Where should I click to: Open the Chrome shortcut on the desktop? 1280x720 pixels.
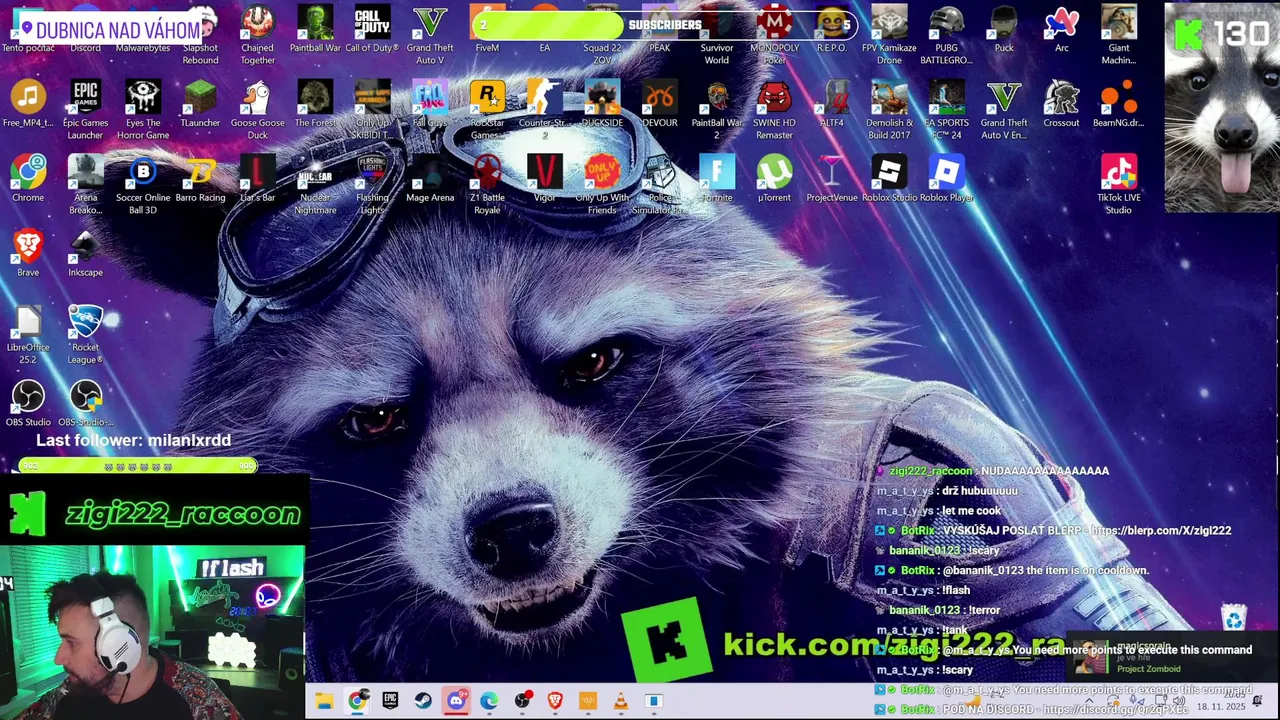tap(28, 180)
